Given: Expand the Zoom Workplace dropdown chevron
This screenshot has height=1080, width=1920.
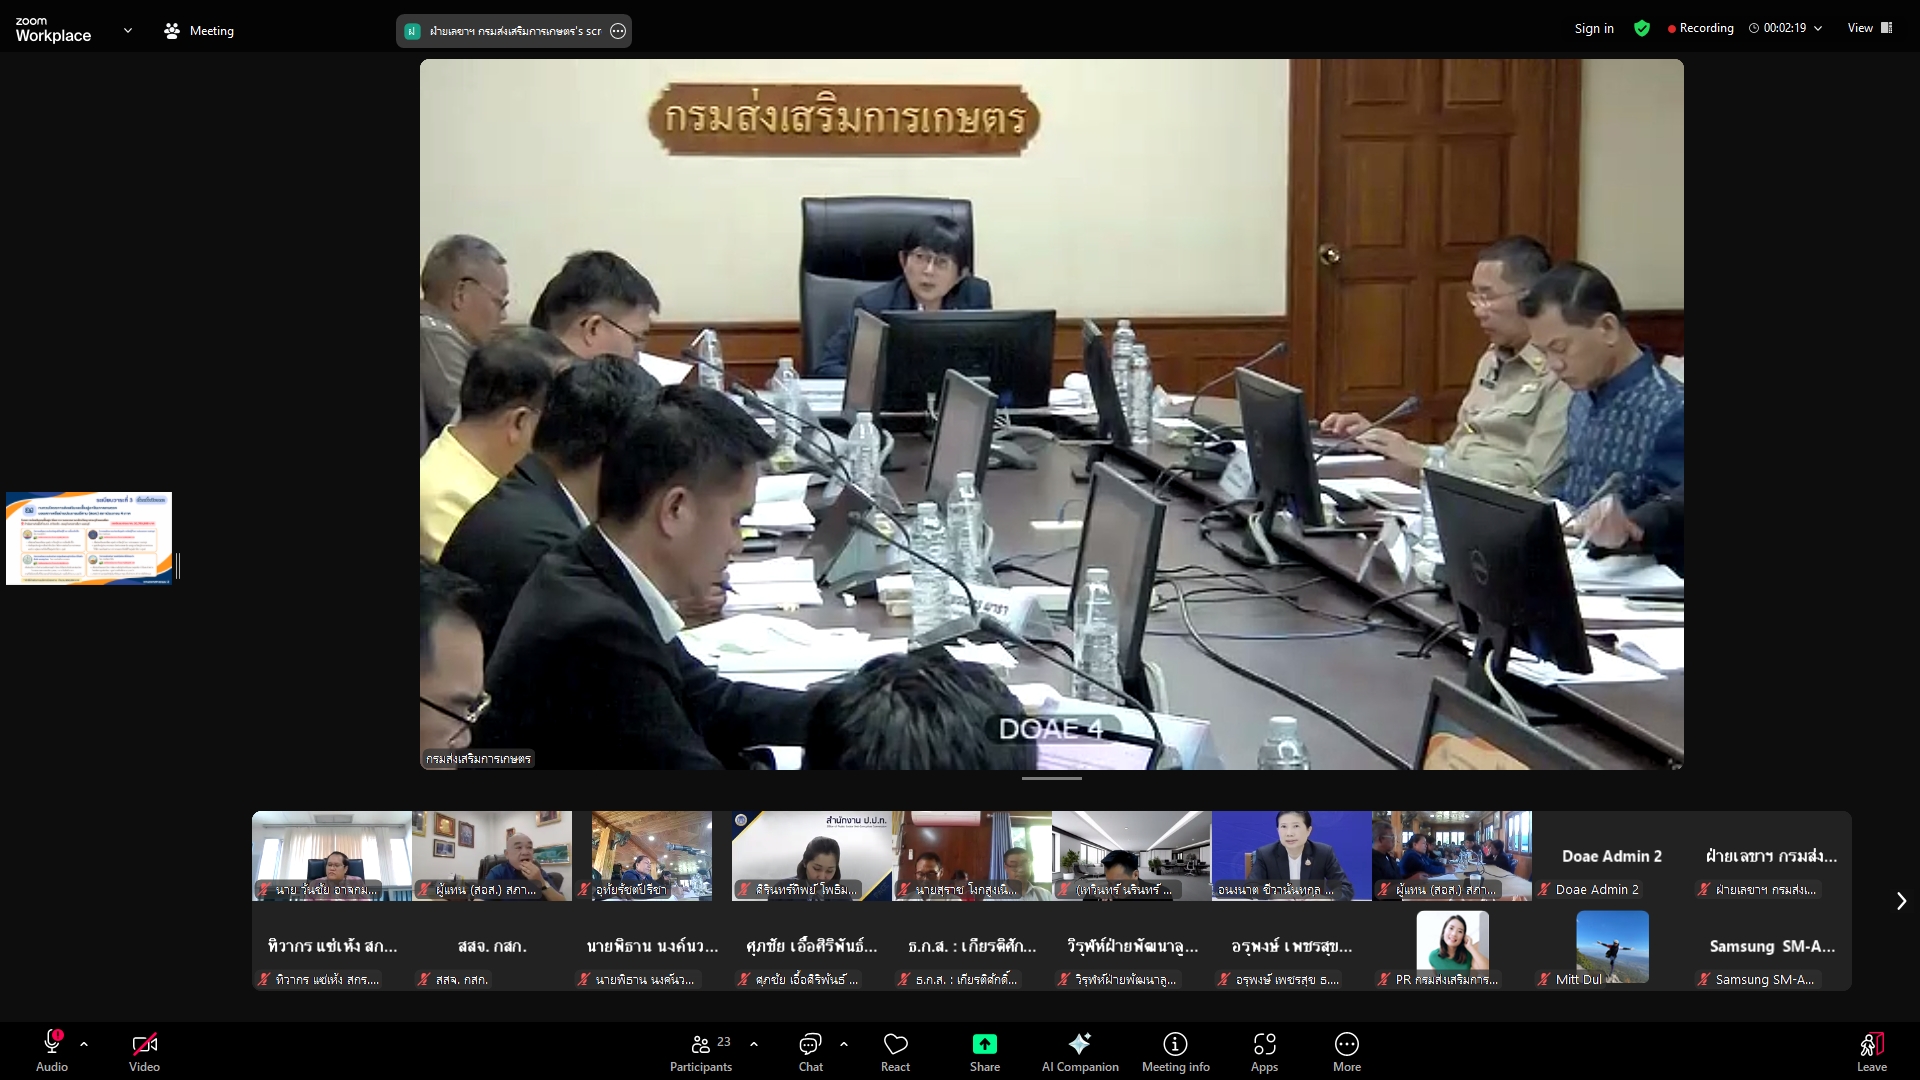Looking at the screenshot, I should pos(127,31).
